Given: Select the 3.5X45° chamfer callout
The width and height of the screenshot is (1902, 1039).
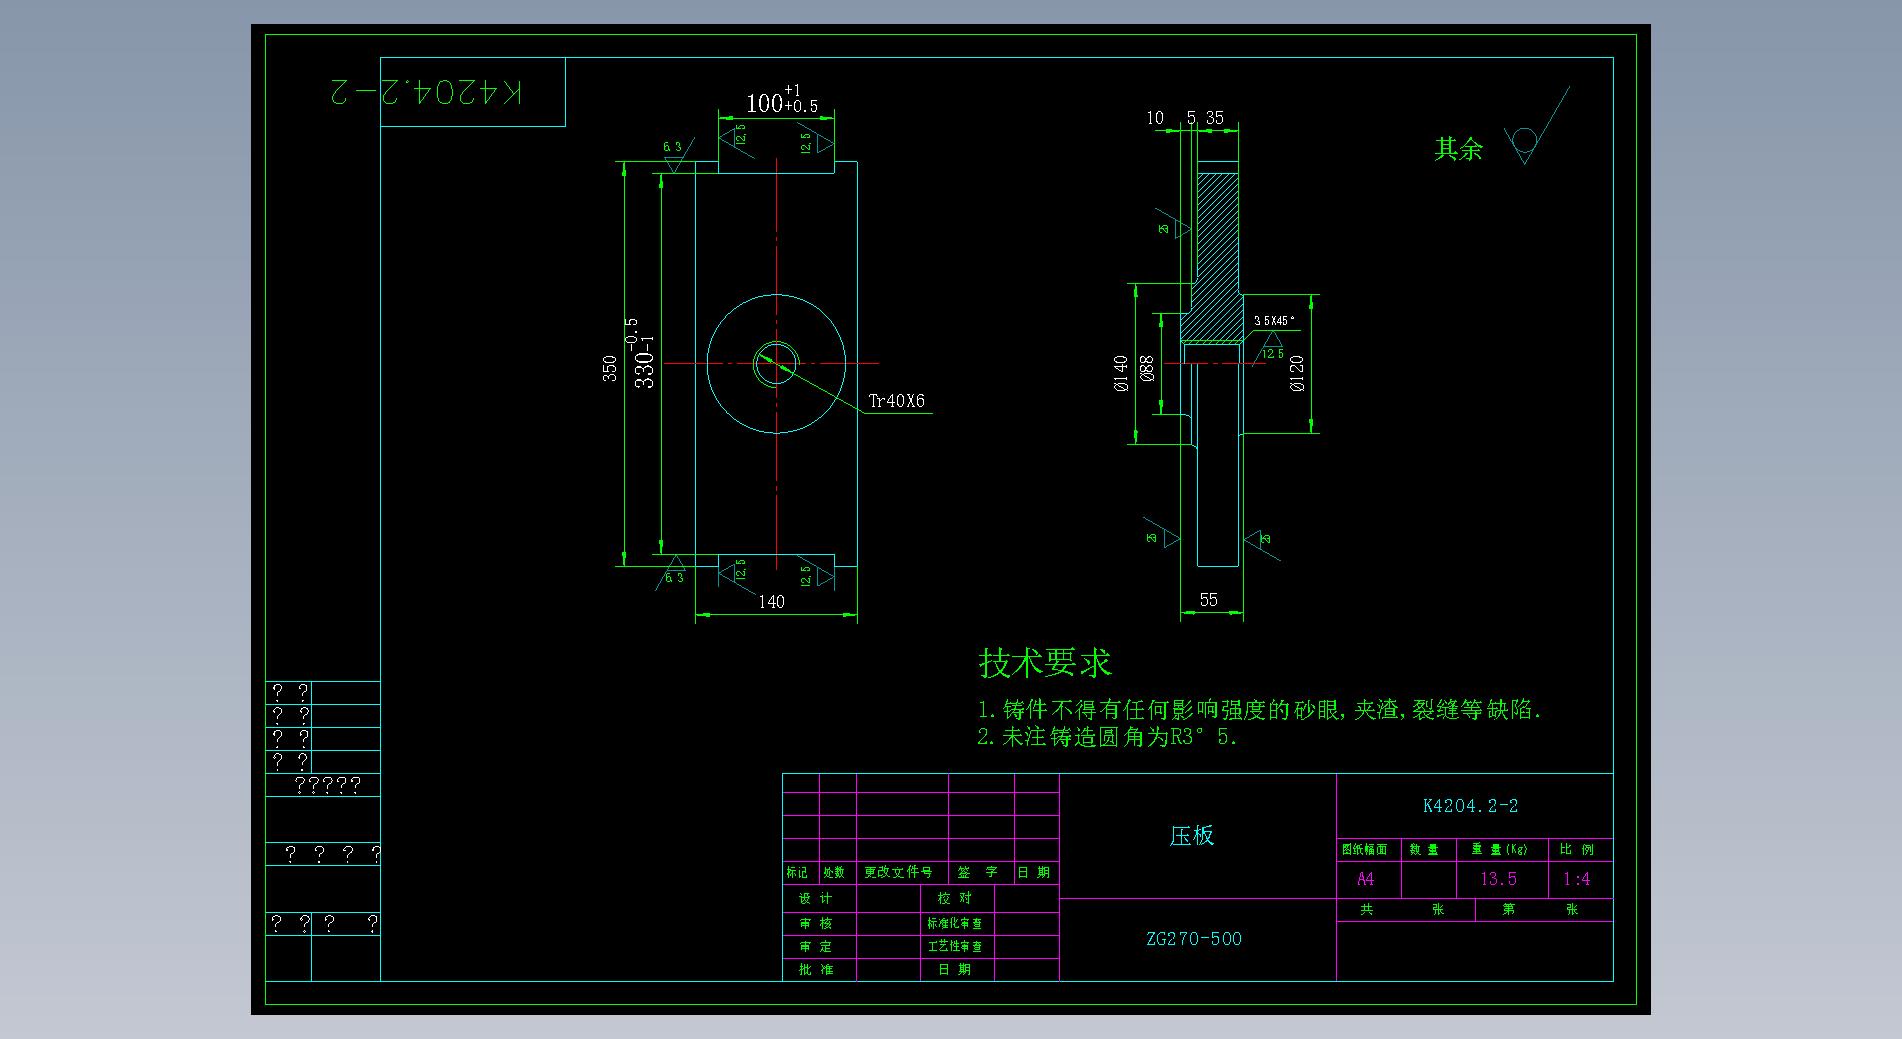Looking at the screenshot, I should point(1275,321).
